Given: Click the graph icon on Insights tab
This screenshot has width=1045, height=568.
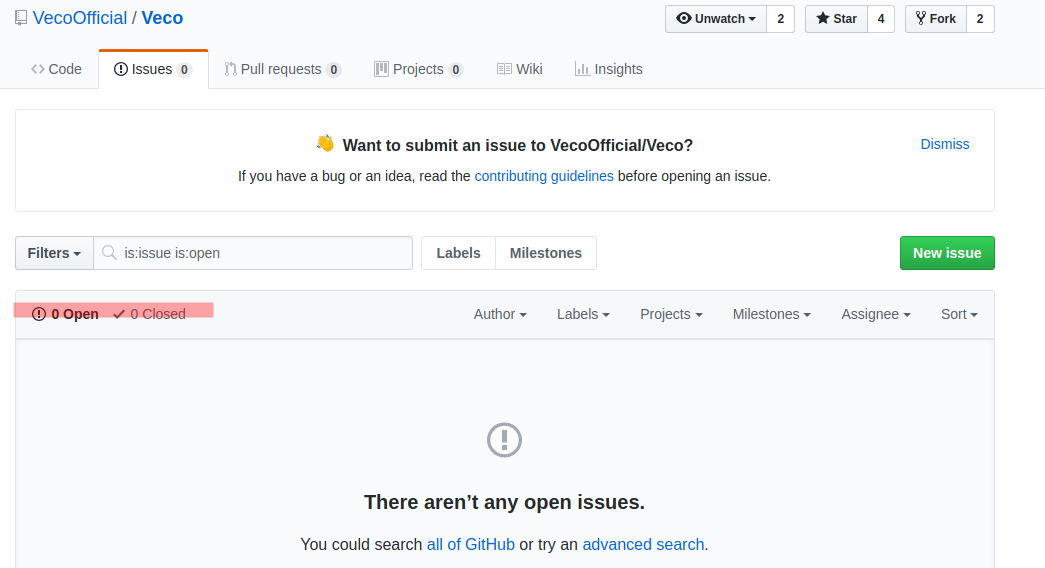Looking at the screenshot, I should click(582, 69).
